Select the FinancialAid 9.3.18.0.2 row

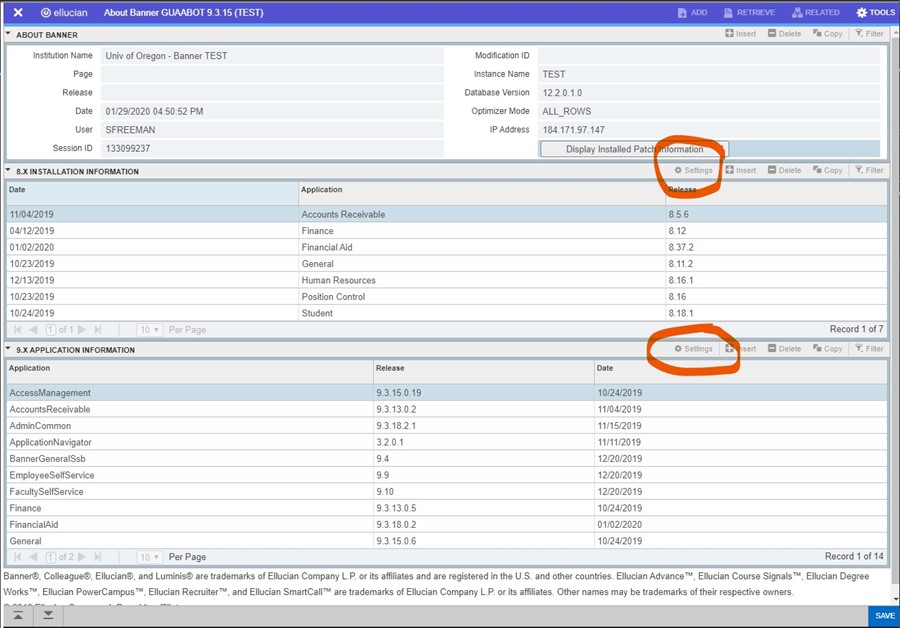(x=447, y=525)
